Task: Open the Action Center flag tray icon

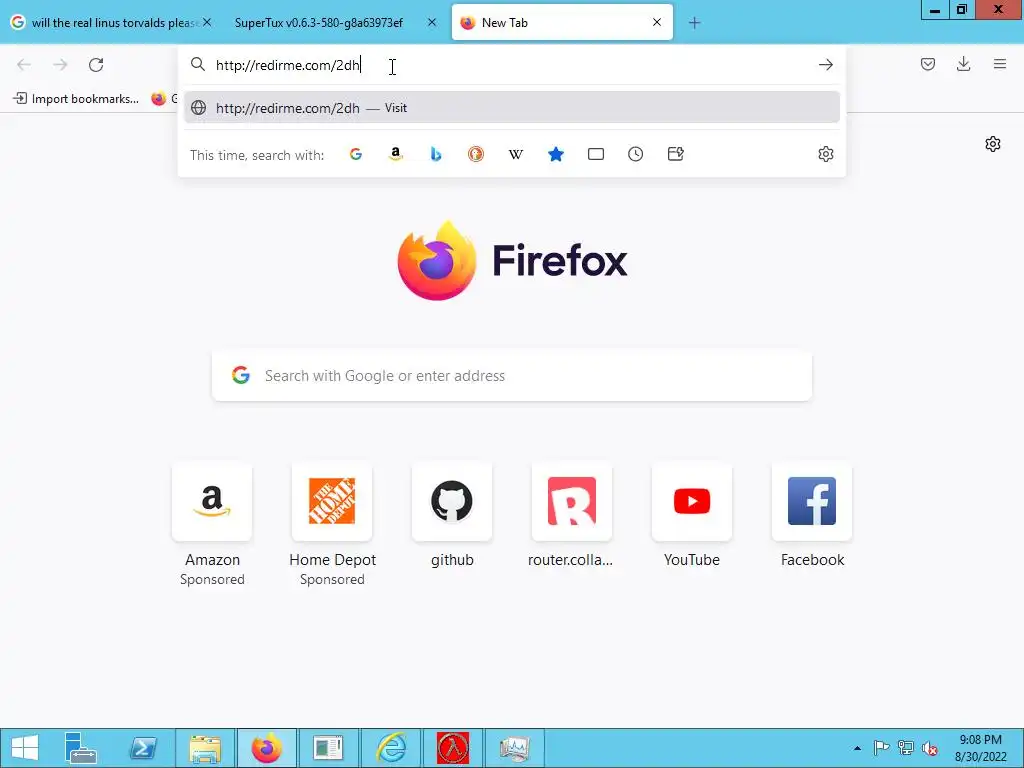Action: [x=881, y=748]
